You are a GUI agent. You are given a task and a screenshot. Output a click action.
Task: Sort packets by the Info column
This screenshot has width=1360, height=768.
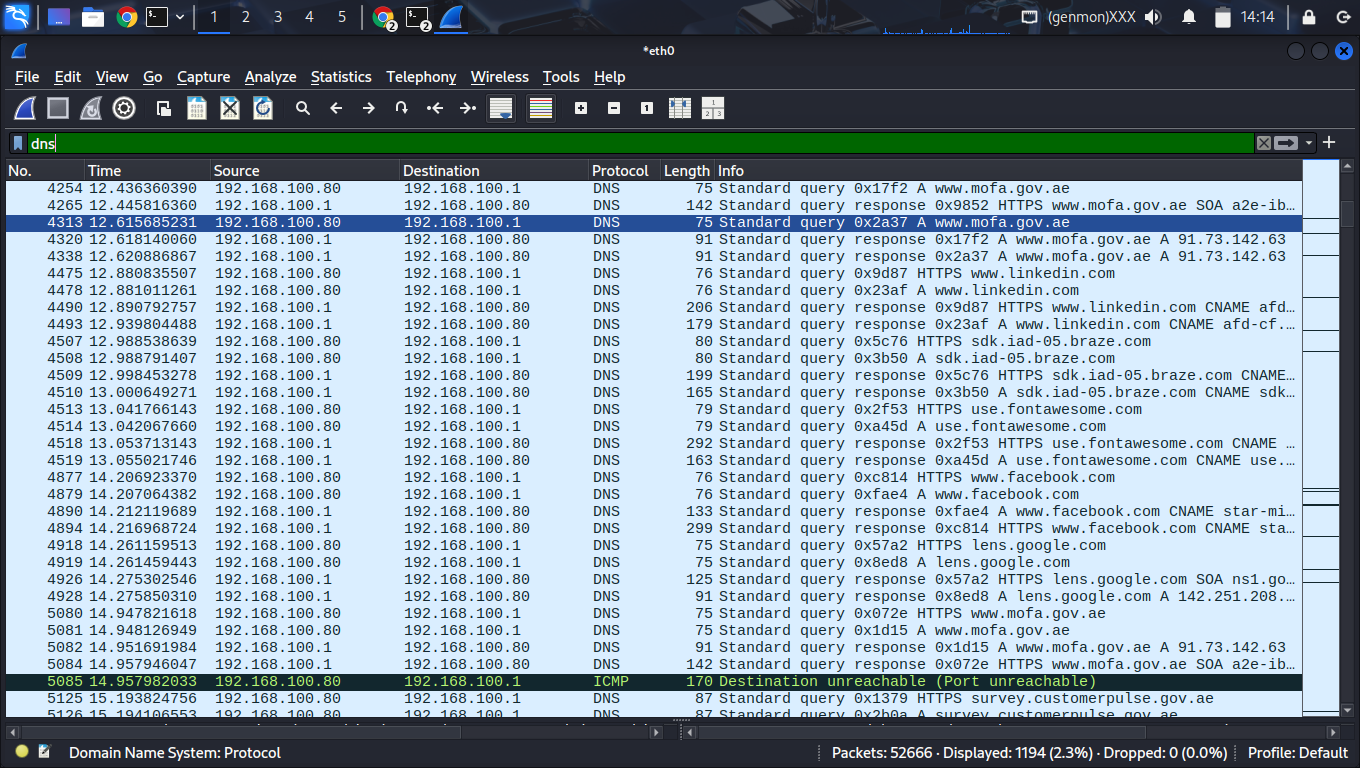[1007, 171]
